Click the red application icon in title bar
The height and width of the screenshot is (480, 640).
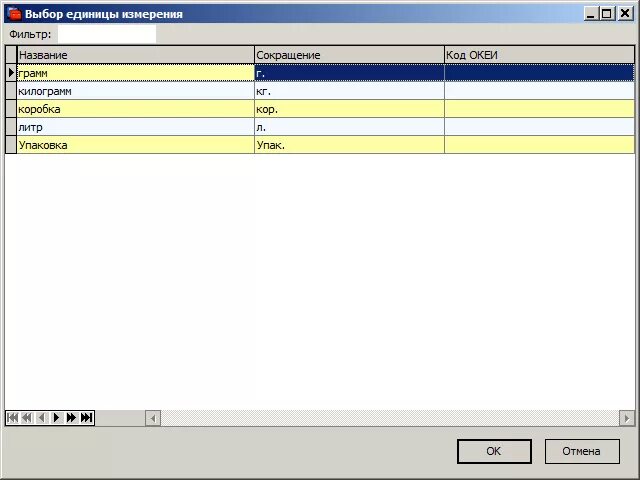[14, 13]
